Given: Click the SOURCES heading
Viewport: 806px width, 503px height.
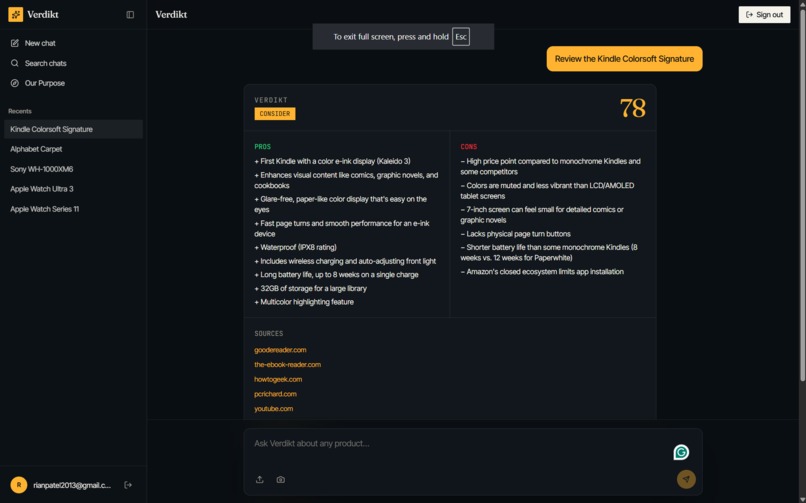Looking at the screenshot, I should tap(268, 334).
